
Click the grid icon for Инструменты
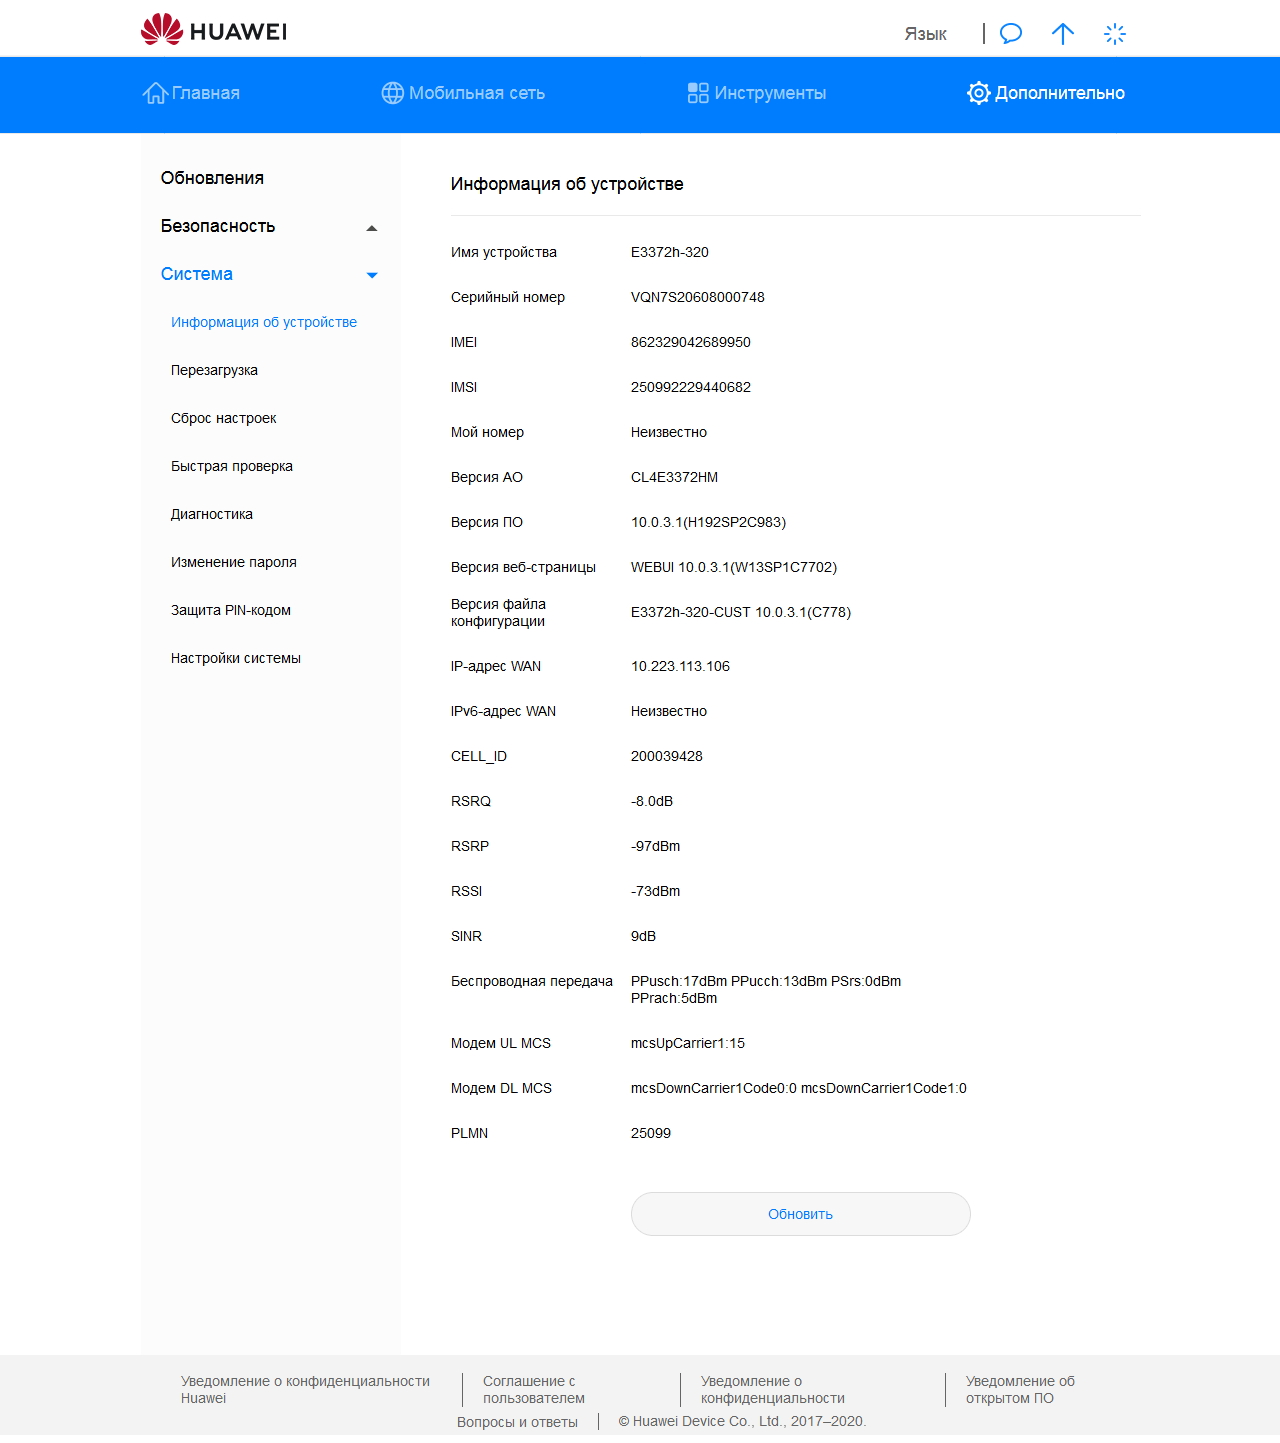[698, 93]
